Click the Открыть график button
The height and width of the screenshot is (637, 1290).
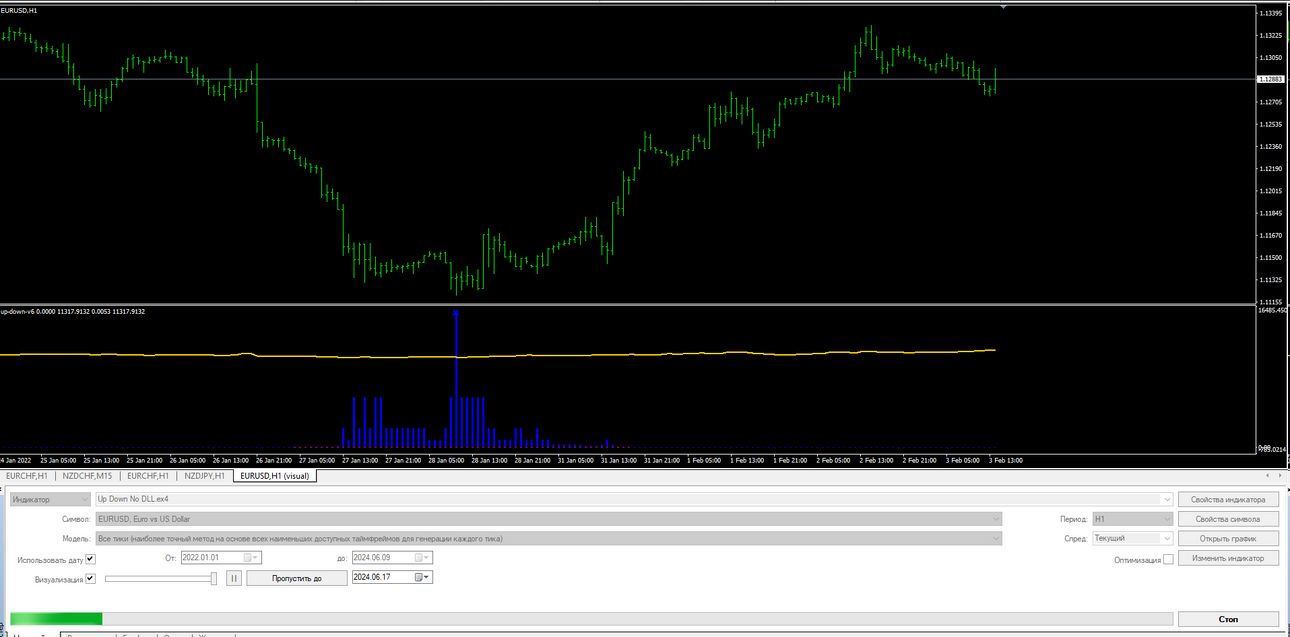(1228, 538)
